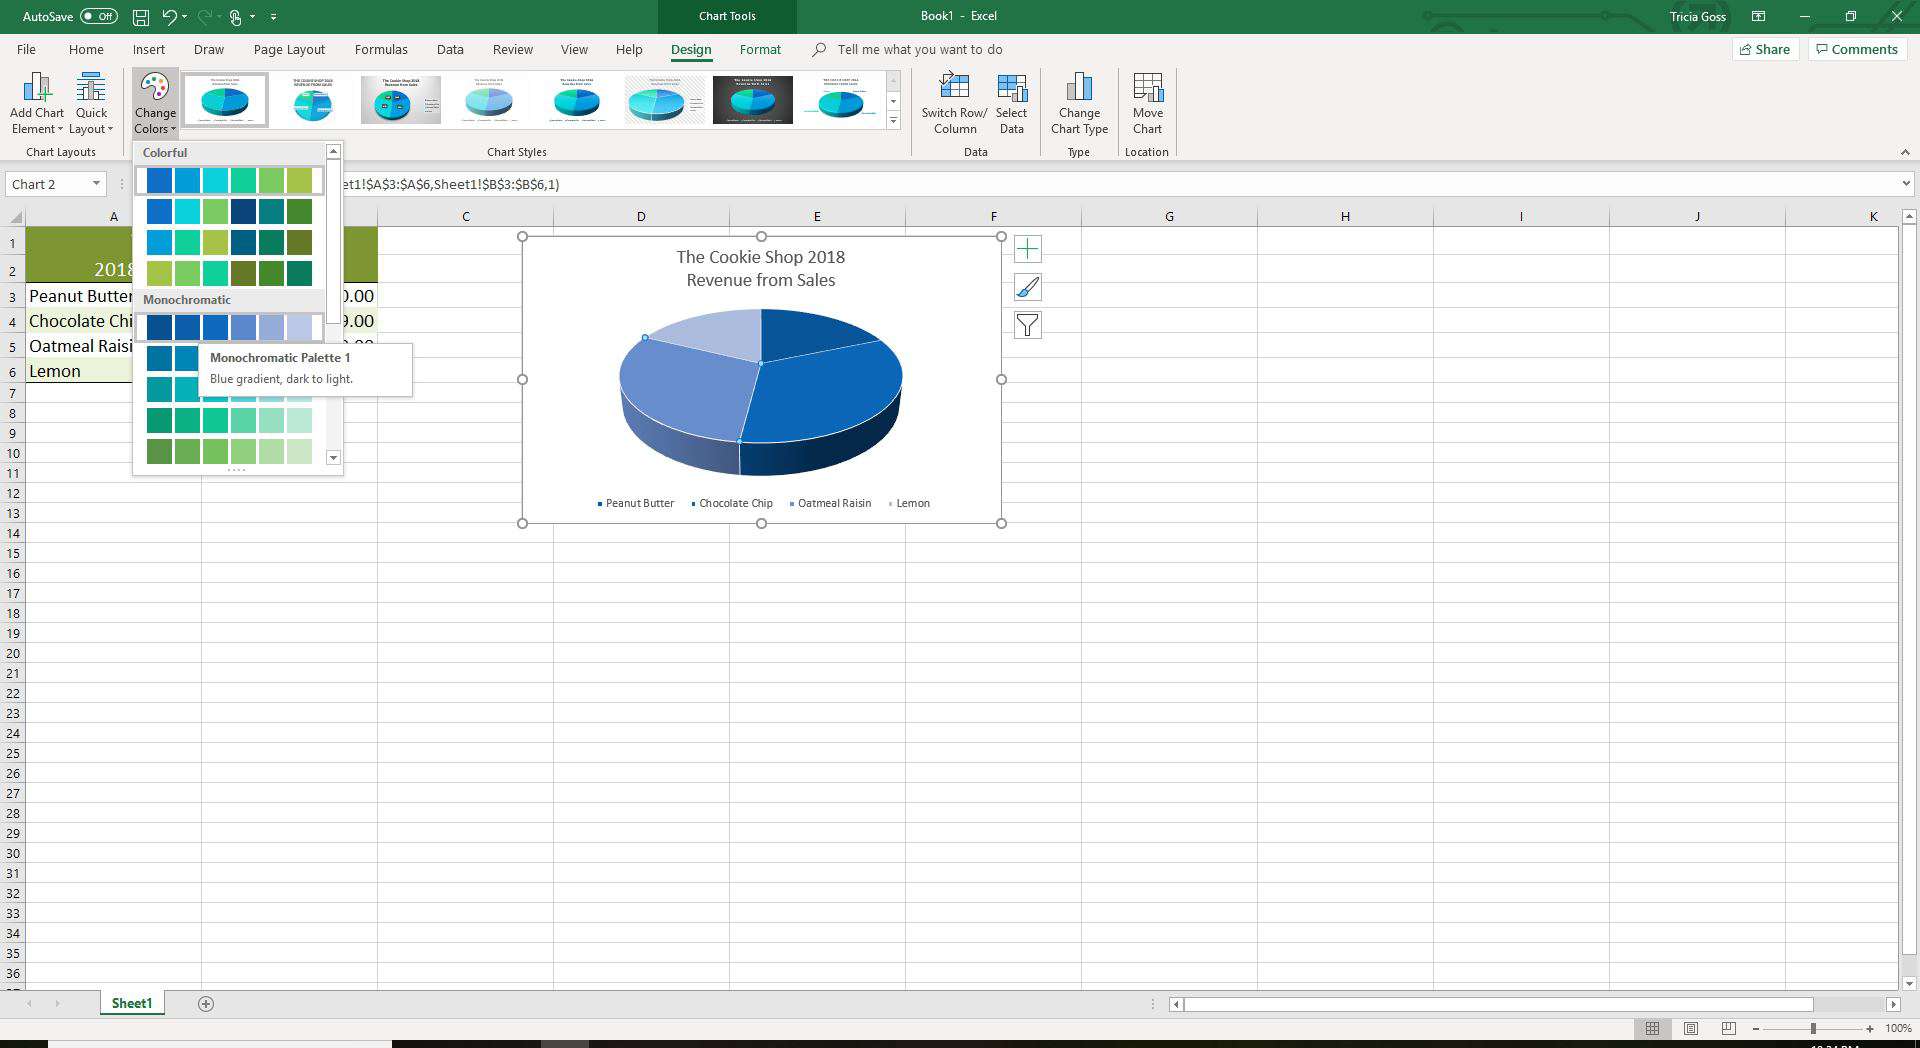Select column G header
The width and height of the screenshot is (1920, 1048).
pyautogui.click(x=1169, y=216)
